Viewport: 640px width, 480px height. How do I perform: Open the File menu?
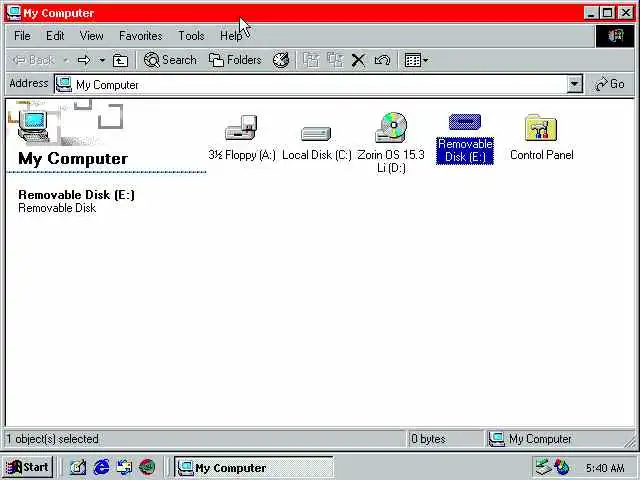click(x=22, y=36)
